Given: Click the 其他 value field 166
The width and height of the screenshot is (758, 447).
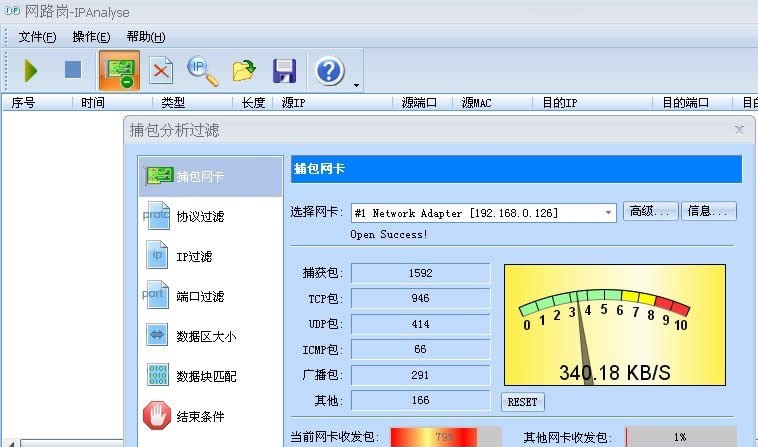Looking at the screenshot, I should coord(421,400).
